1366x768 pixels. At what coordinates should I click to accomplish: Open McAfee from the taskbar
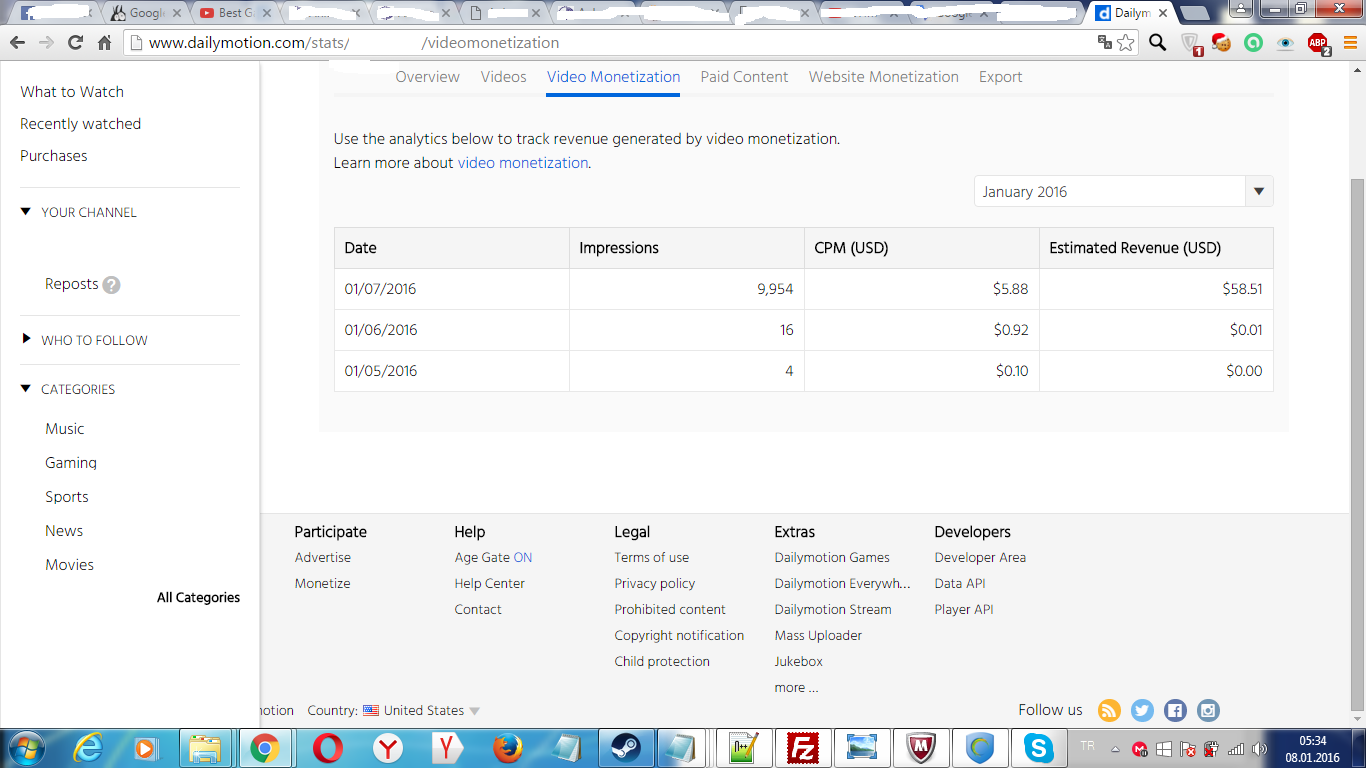[x=920, y=748]
